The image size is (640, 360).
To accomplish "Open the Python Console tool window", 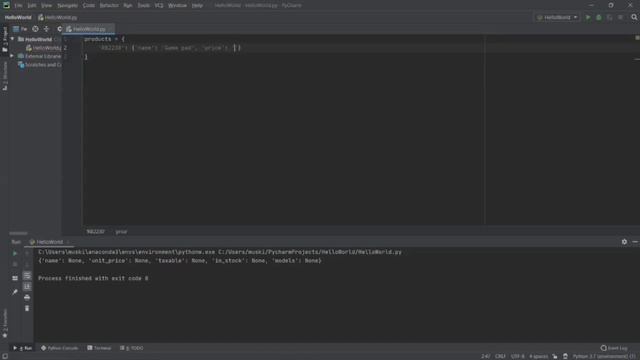I will [x=60, y=348].
